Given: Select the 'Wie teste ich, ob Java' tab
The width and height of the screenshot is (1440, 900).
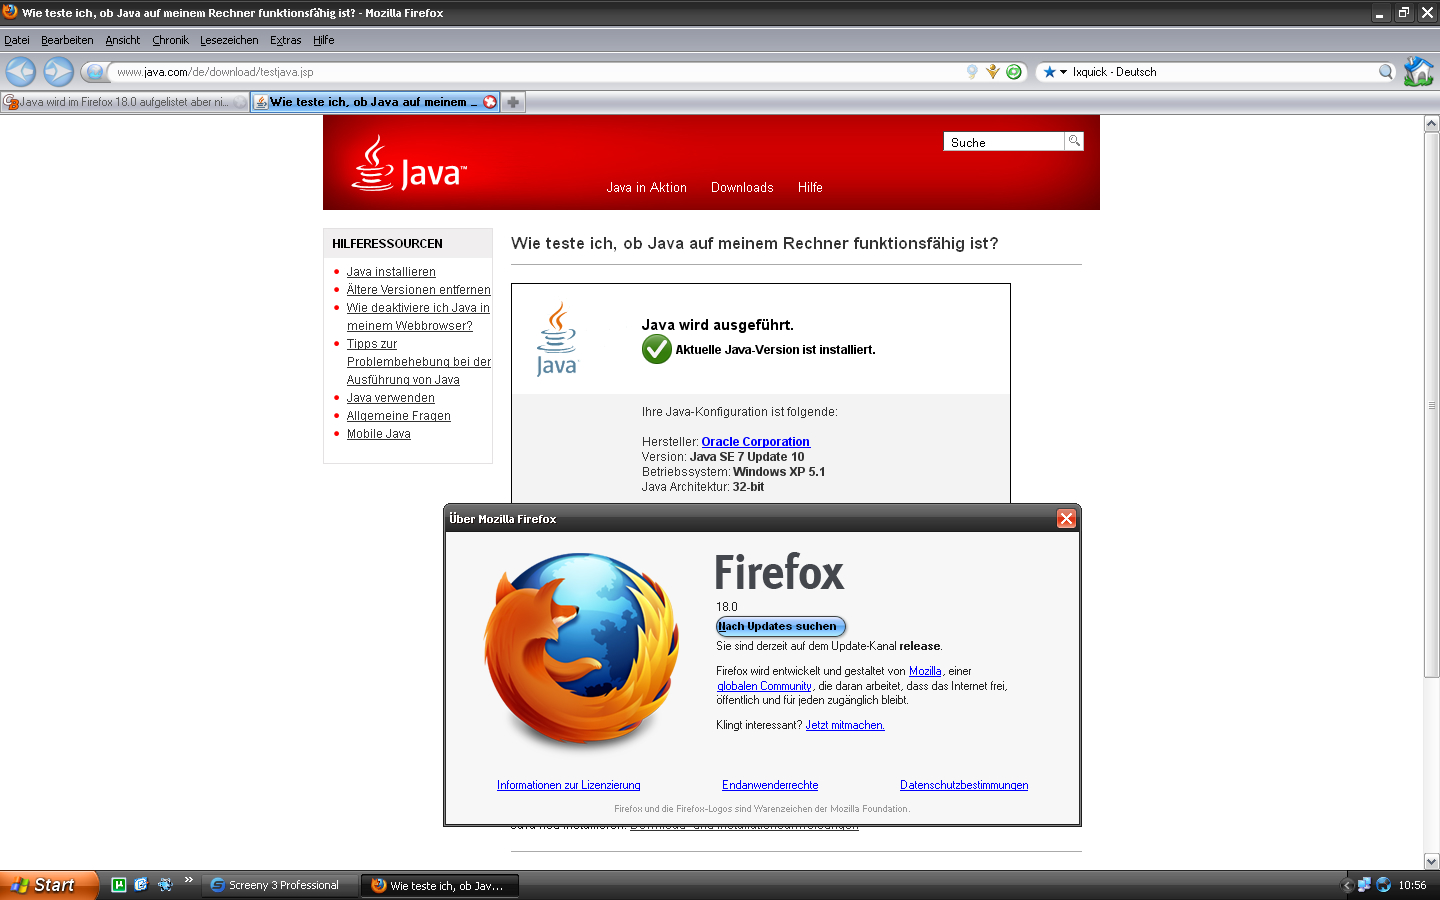Looking at the screenshot, I should [373, 102].
